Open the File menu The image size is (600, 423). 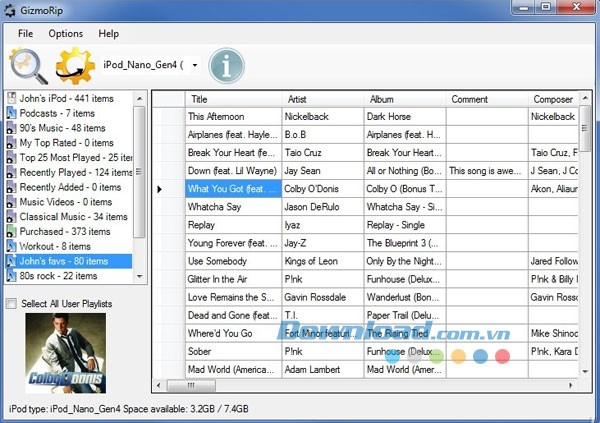(20, 33)
